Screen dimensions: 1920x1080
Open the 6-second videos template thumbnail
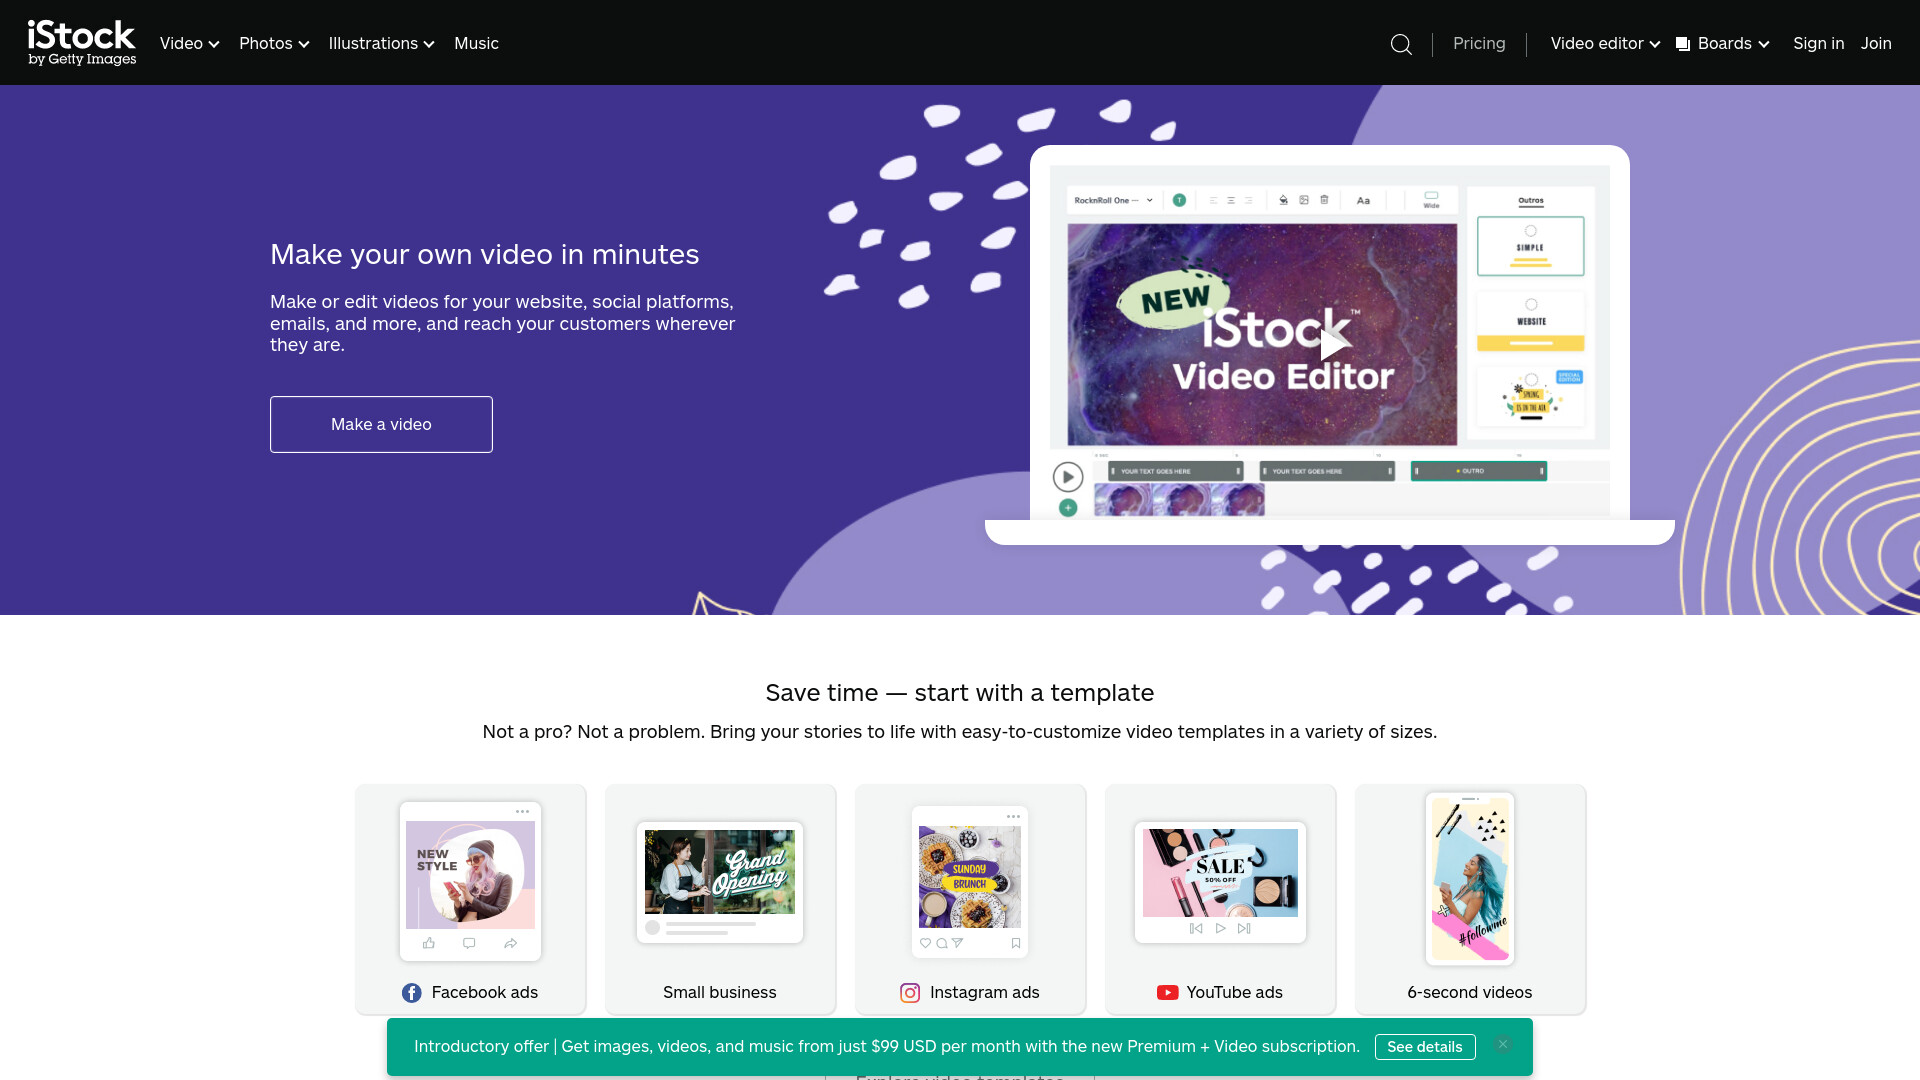pyautogui.click(x=1470, y=879)
